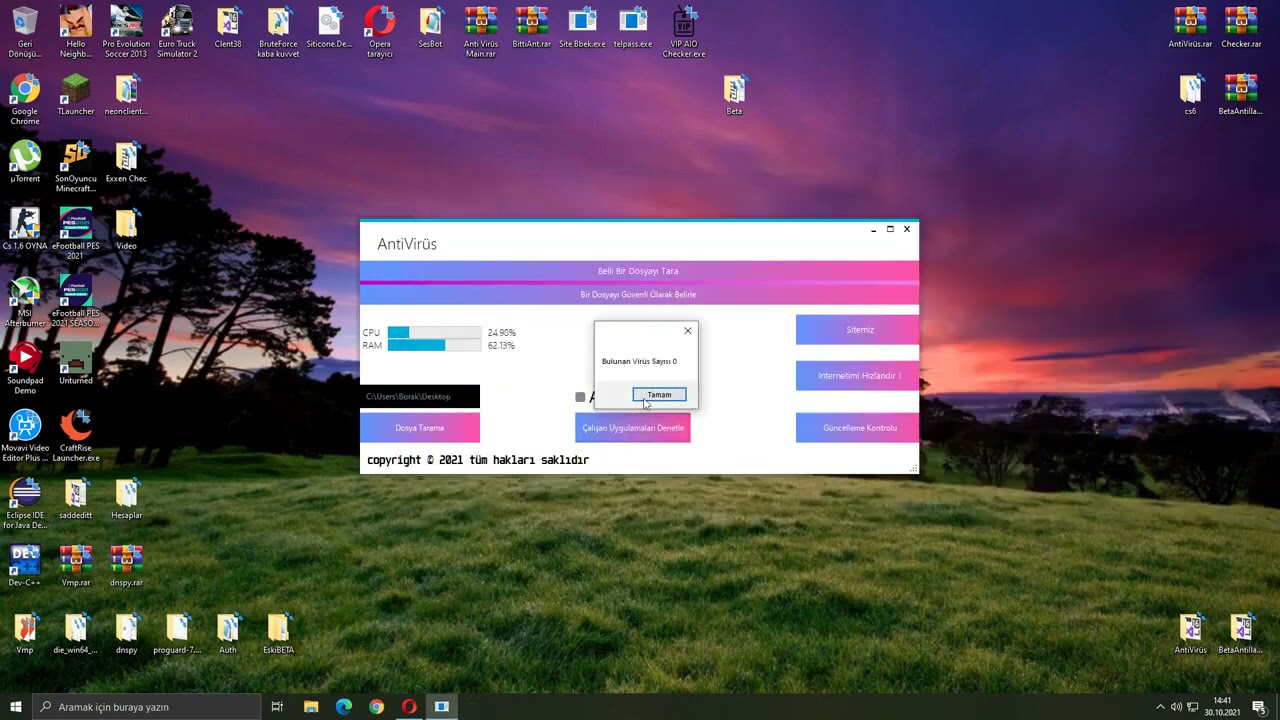
Task: Click Bir Dosyayı Güvenli Olarak Belirle
Action: pyautogui.click(x=638, y=295)
